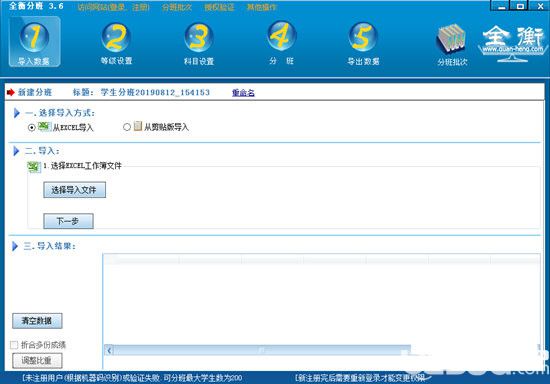The height and width of the screenshot is (384, 550).
Task: Enable the 折合多份成绩 checkbox
Action: click(14, 345)
